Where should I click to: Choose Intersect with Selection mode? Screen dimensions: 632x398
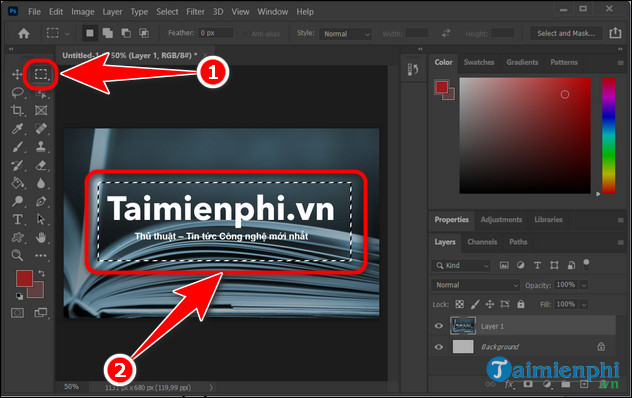pyautogui.click(x=144, y=33)
